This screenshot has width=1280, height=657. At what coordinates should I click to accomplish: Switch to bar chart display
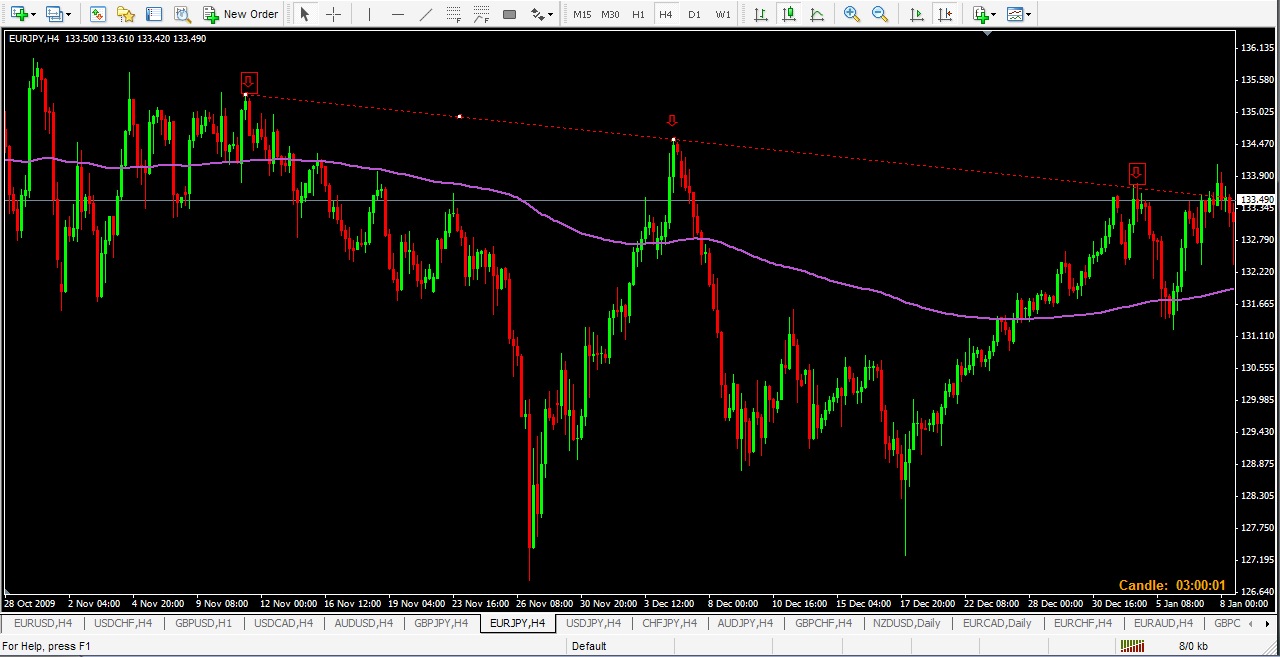click(x=761, y=14)
